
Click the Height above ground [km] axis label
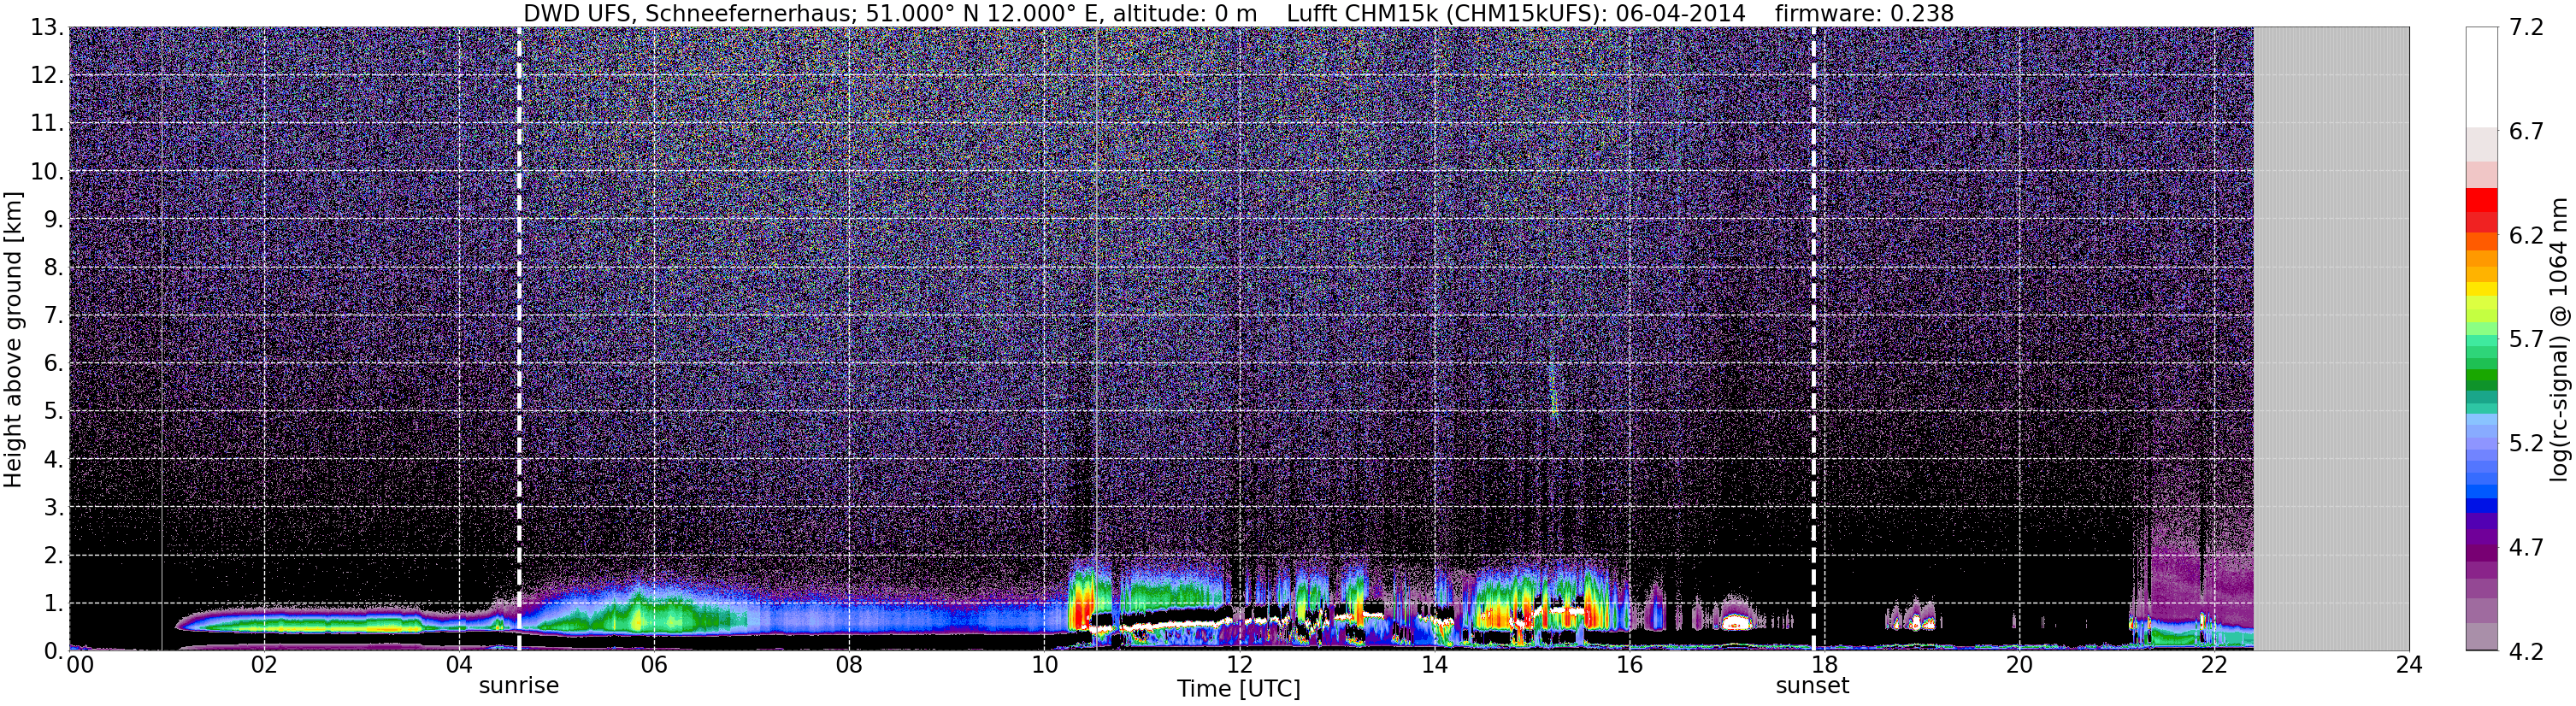point(12,339)
